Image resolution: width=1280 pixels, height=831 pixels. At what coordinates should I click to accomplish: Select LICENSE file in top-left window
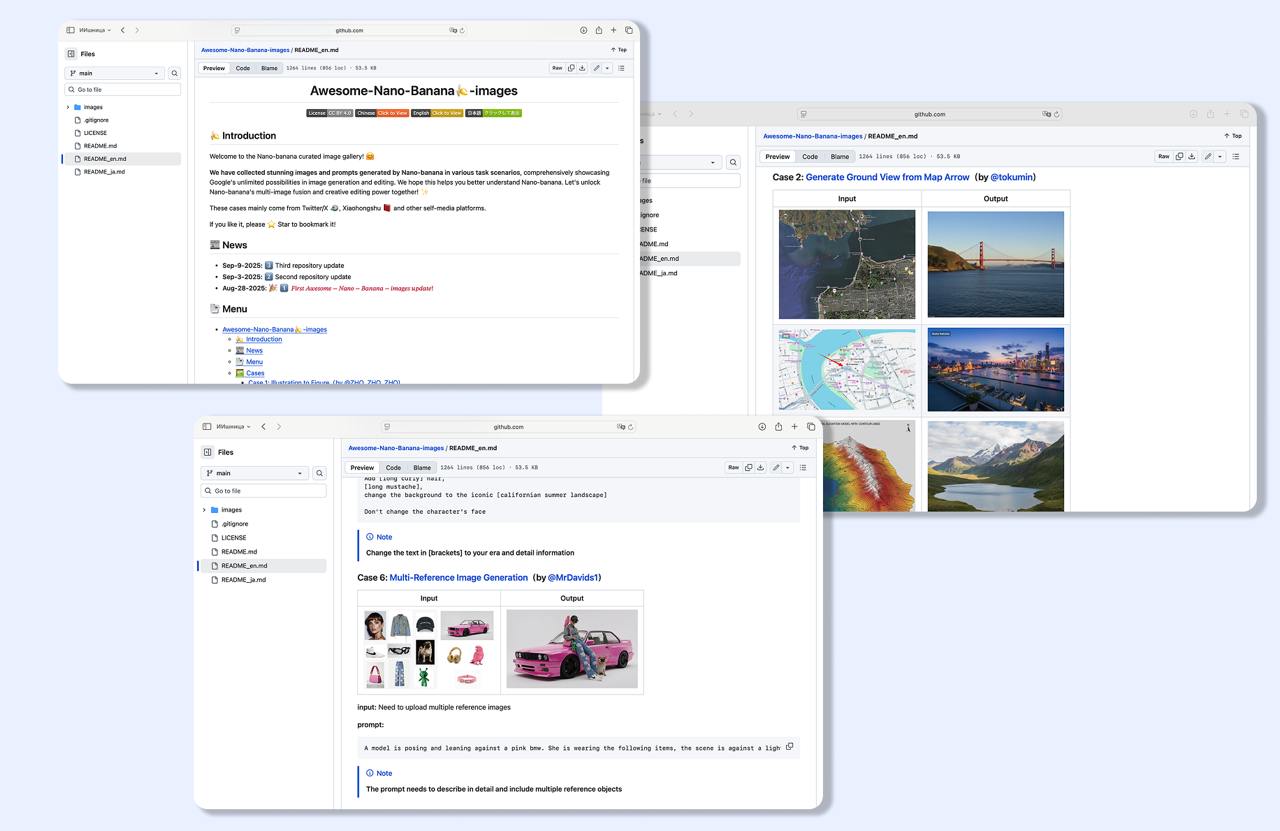[95, 133]
